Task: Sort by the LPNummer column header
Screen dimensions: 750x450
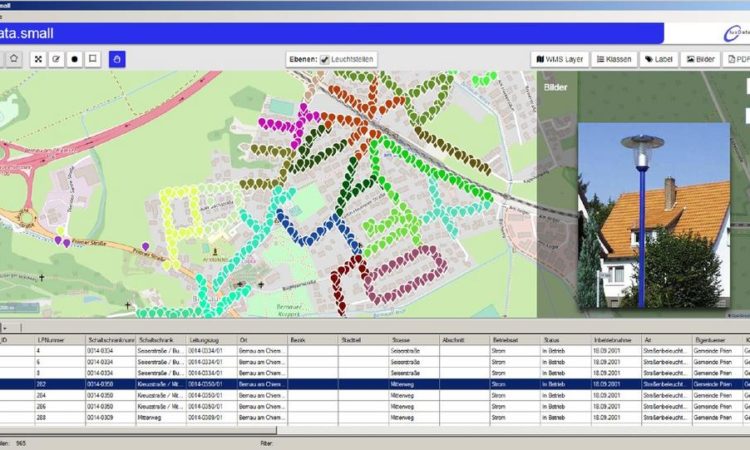Action: 60,340
